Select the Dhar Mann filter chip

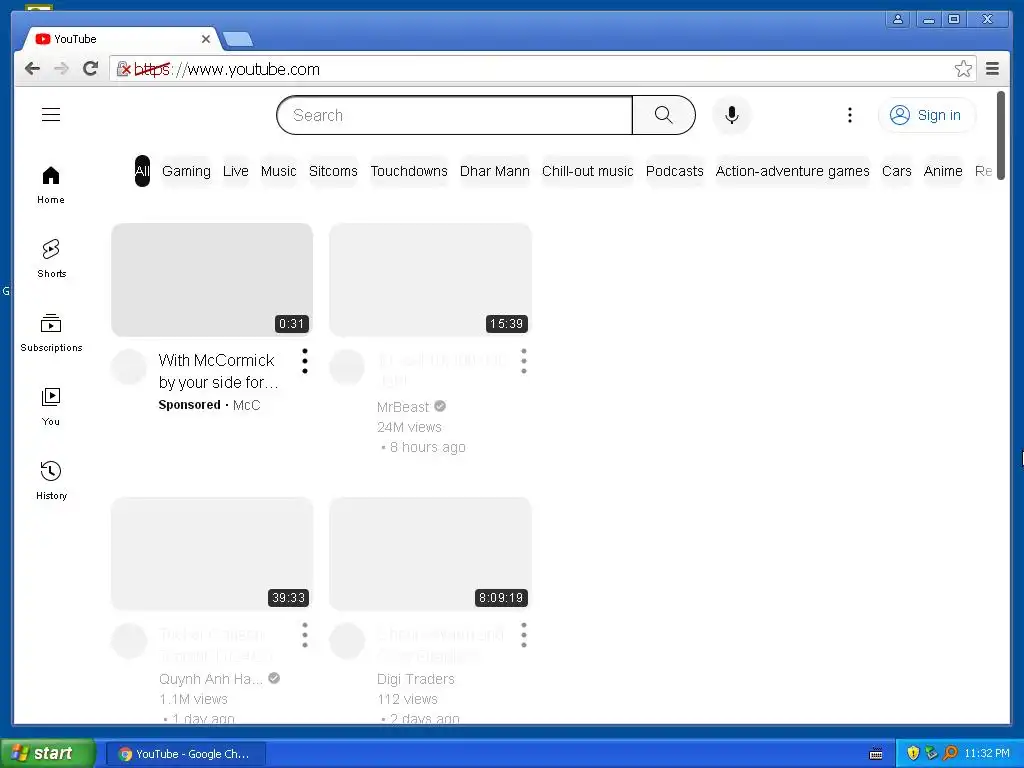494,171
